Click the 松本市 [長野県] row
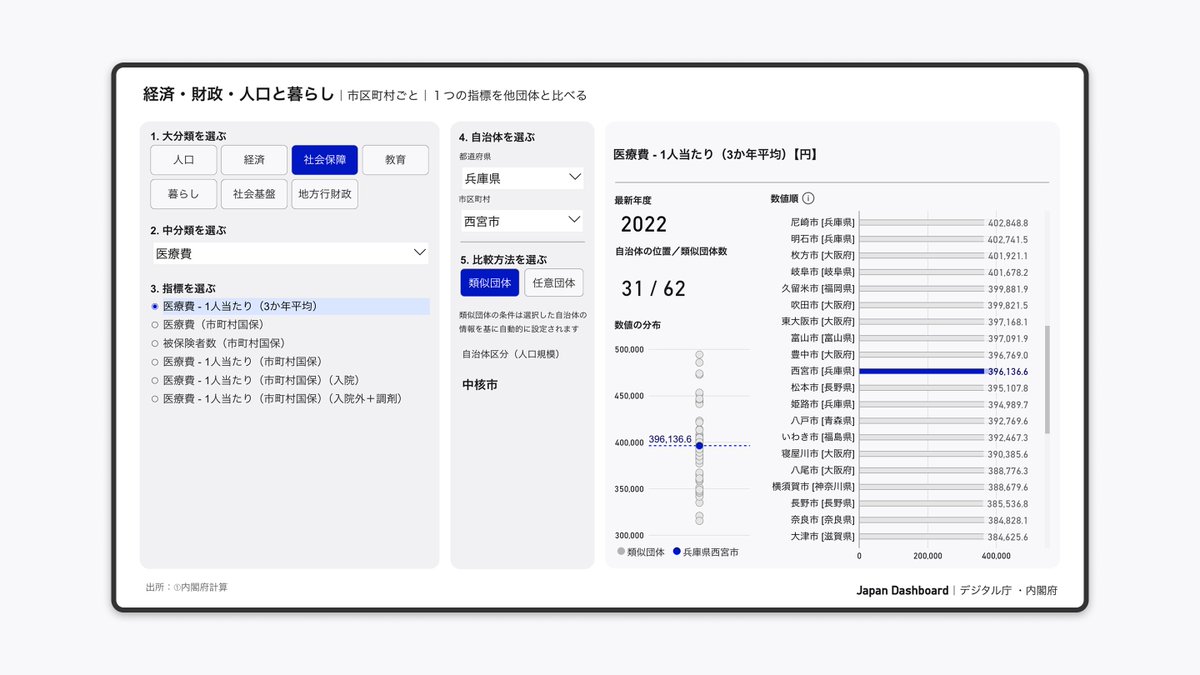Viewport: 1200px width, 675px height. 910,388
